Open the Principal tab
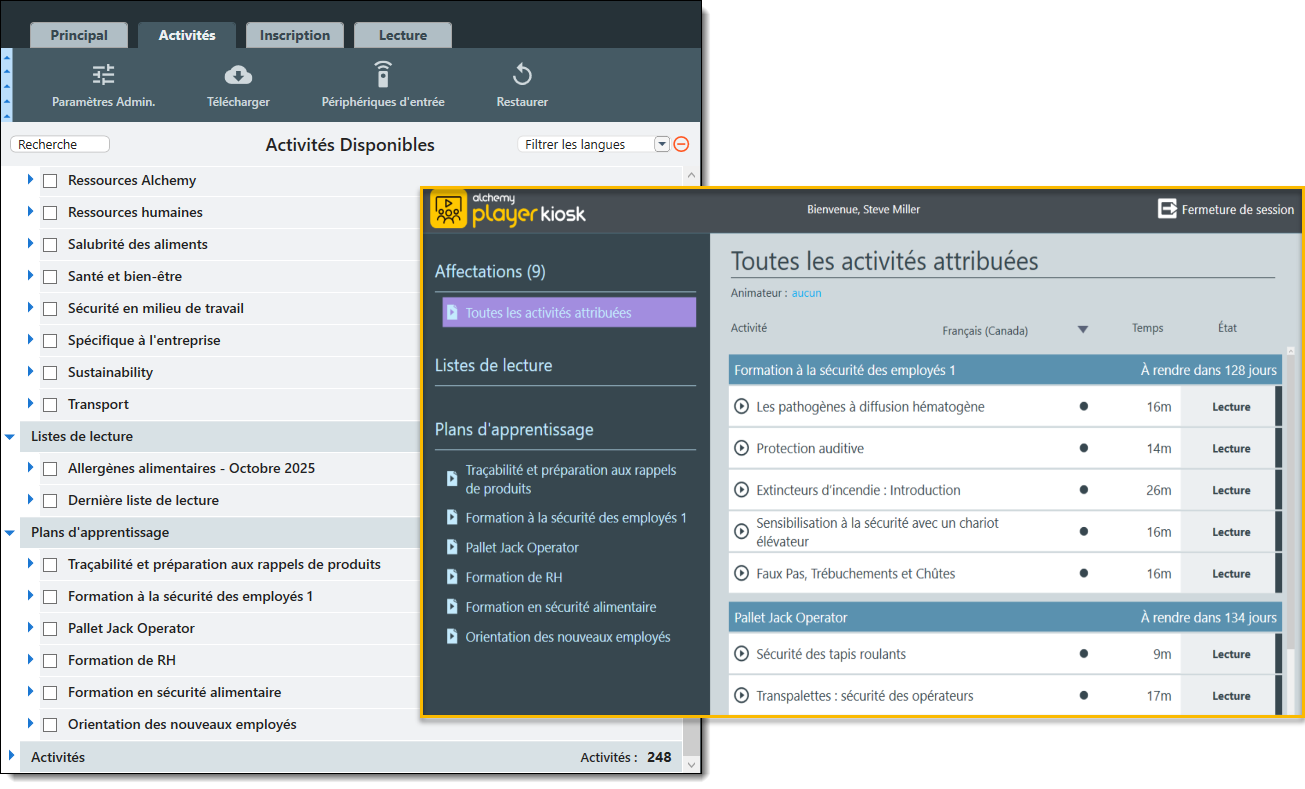Image resolution: width=1305 pixels, height=789 pixels. (x=79, y=35)
